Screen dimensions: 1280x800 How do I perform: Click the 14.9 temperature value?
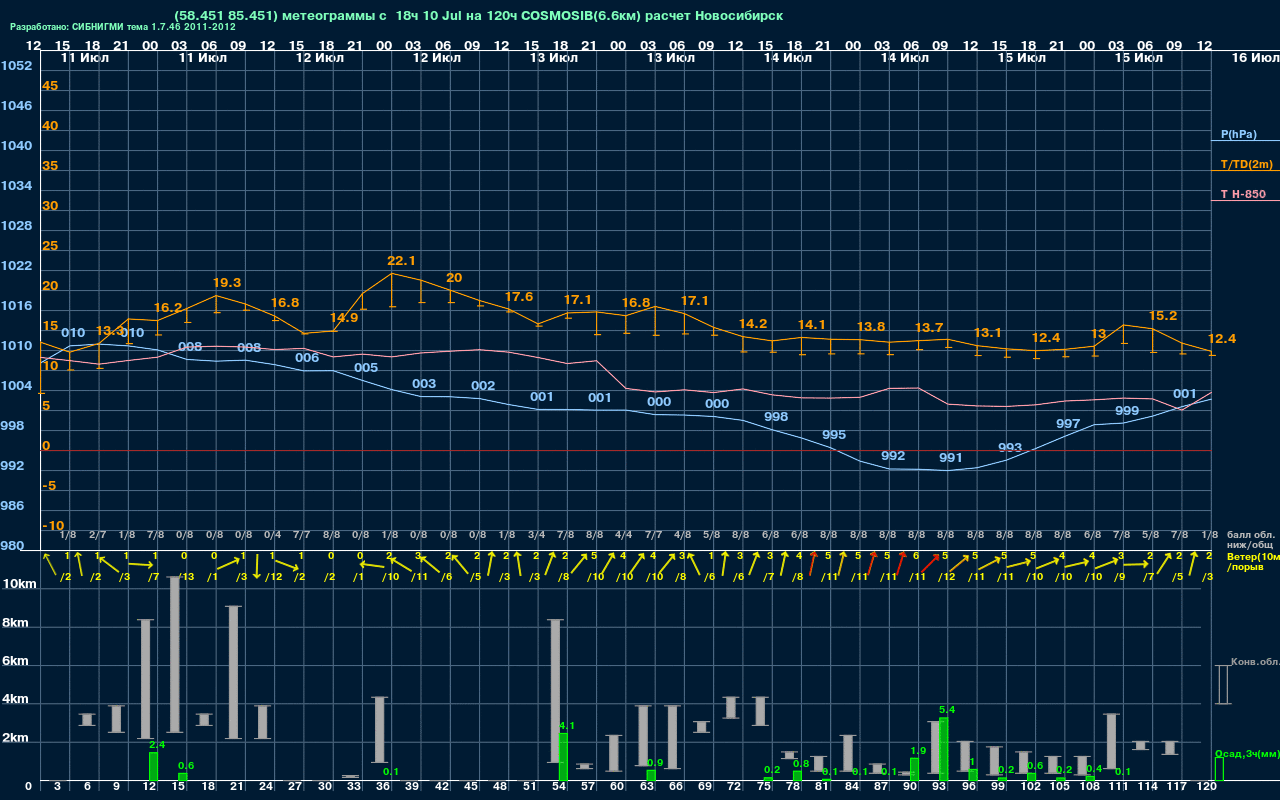point(344,318)
